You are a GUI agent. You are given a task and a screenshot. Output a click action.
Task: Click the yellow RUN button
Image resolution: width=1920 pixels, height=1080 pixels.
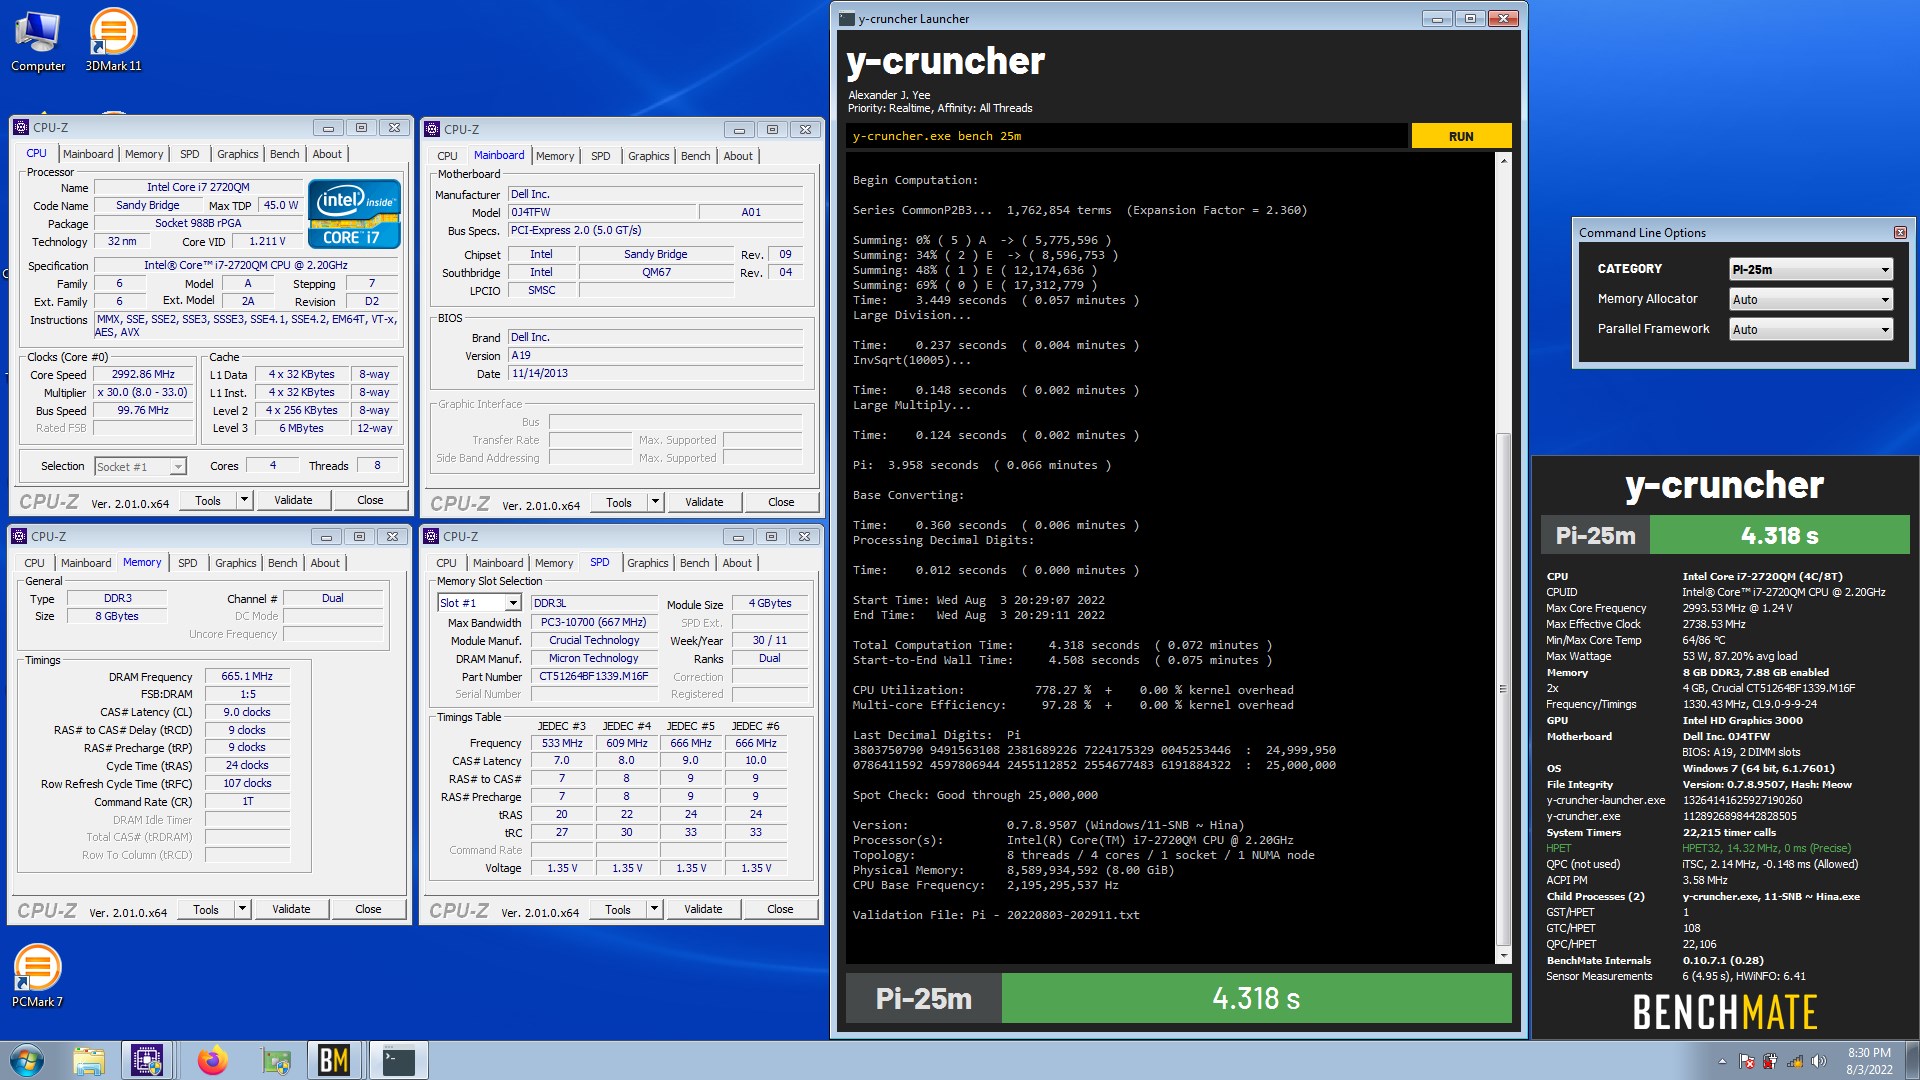pyautogui.click(x=1461, y=136)
